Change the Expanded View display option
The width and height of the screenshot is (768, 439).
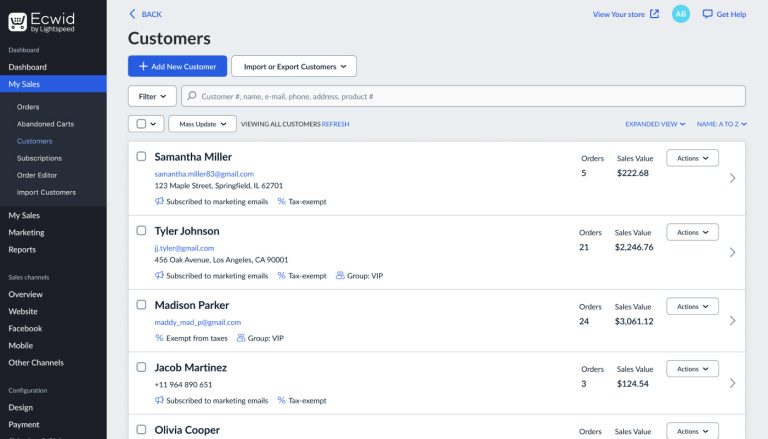[655, 124]
